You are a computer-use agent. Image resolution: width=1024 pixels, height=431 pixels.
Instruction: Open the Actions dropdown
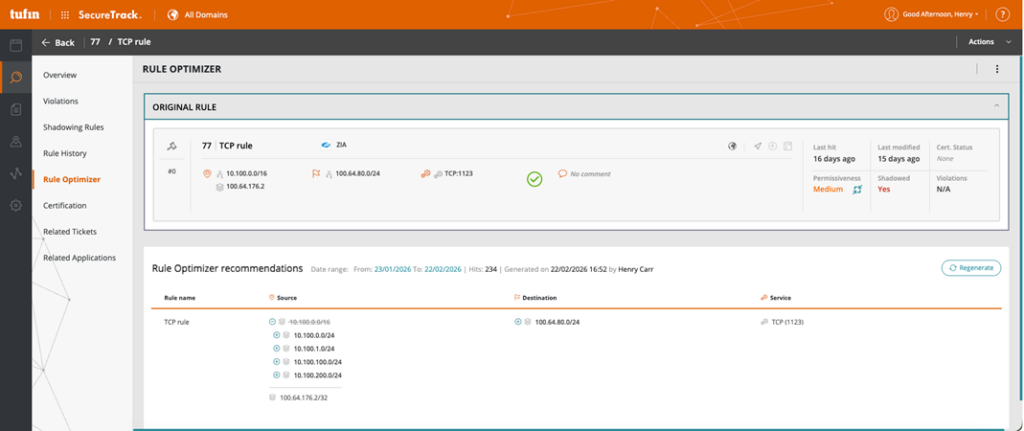[x=986, y=42]
